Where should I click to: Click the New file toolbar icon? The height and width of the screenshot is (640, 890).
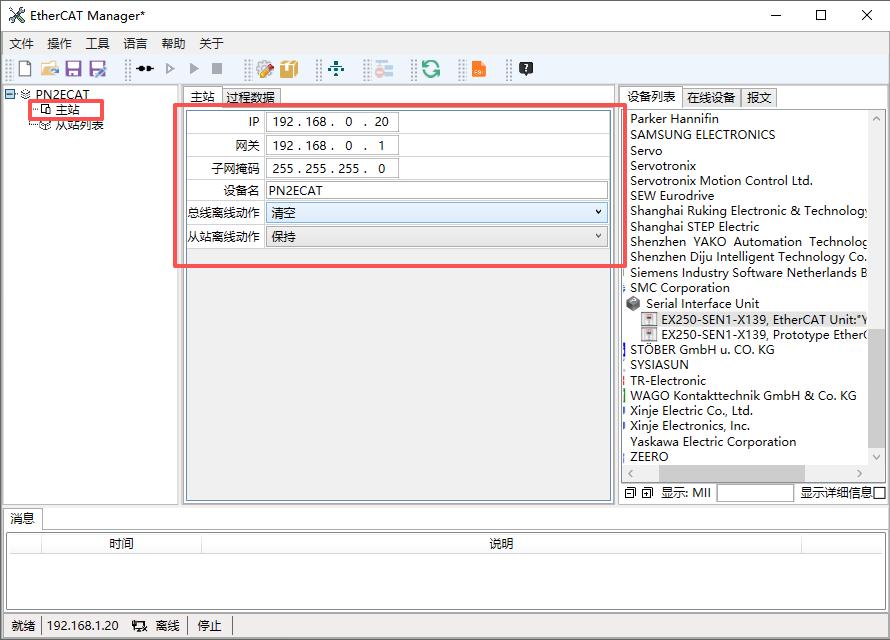pyautogui.click(x=25, y=69)
